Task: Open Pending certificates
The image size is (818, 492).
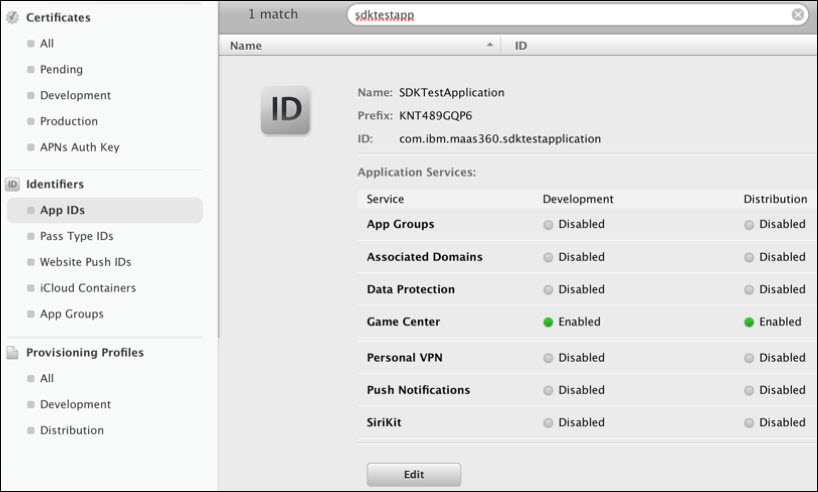Action: point(61,69)
